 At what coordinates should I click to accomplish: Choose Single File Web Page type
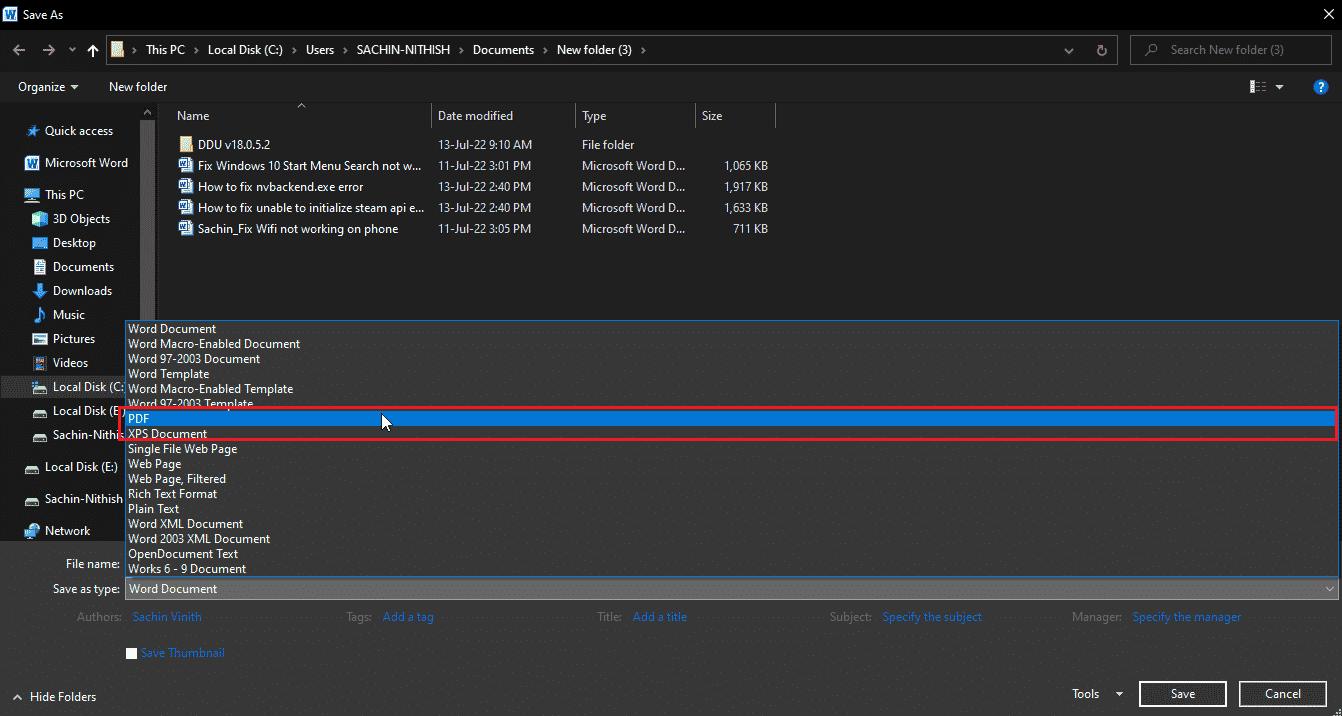[x=731, y=449]
